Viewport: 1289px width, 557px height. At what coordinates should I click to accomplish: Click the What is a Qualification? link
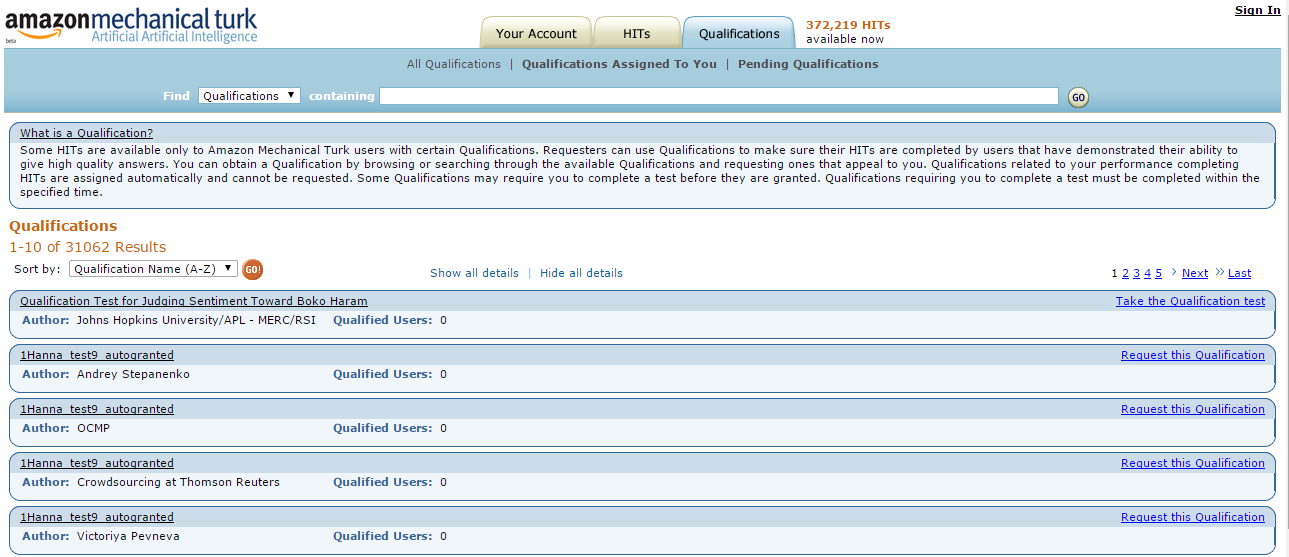point(86,133)
